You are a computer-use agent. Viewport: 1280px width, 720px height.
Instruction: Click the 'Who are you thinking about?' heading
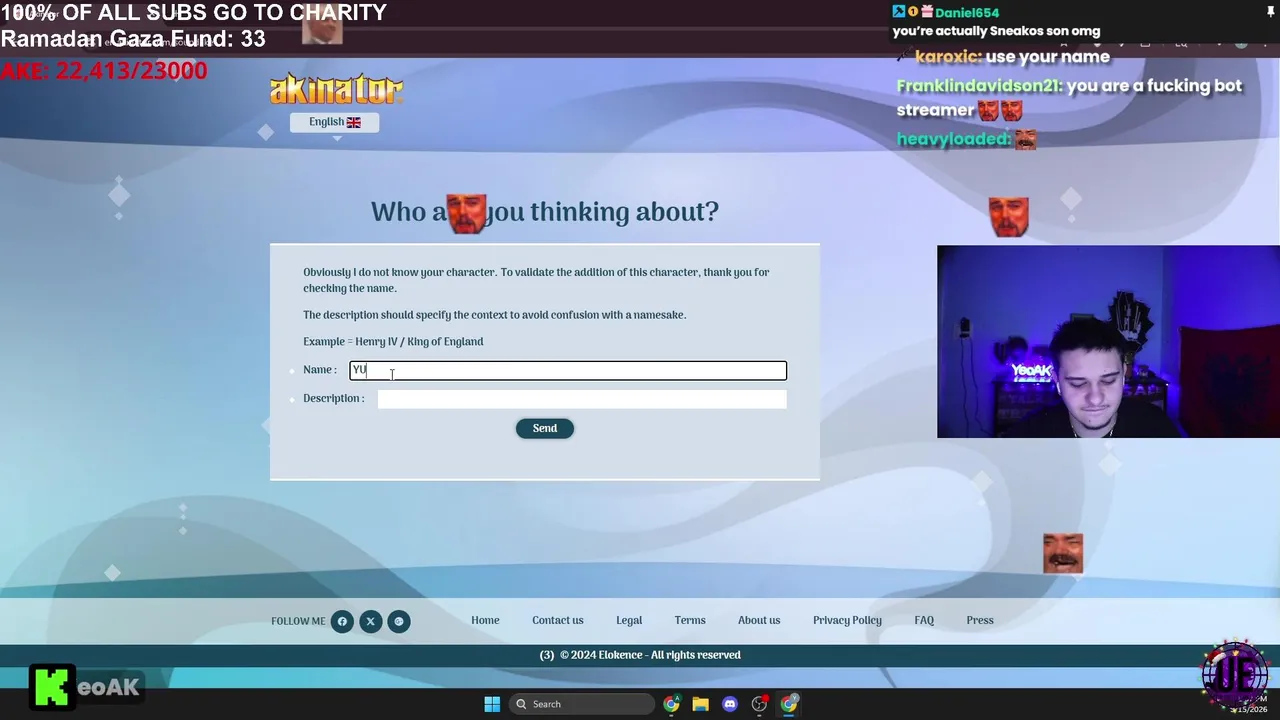coord(545,212)
